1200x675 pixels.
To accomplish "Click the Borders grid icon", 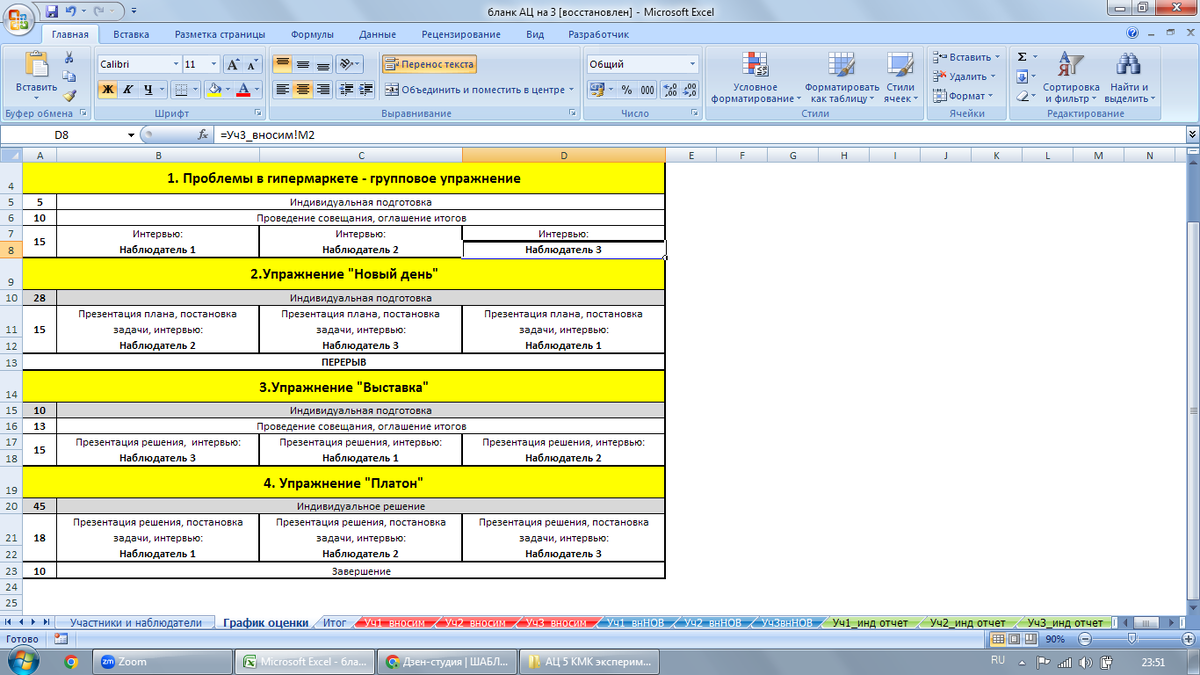I will [181, 89].
